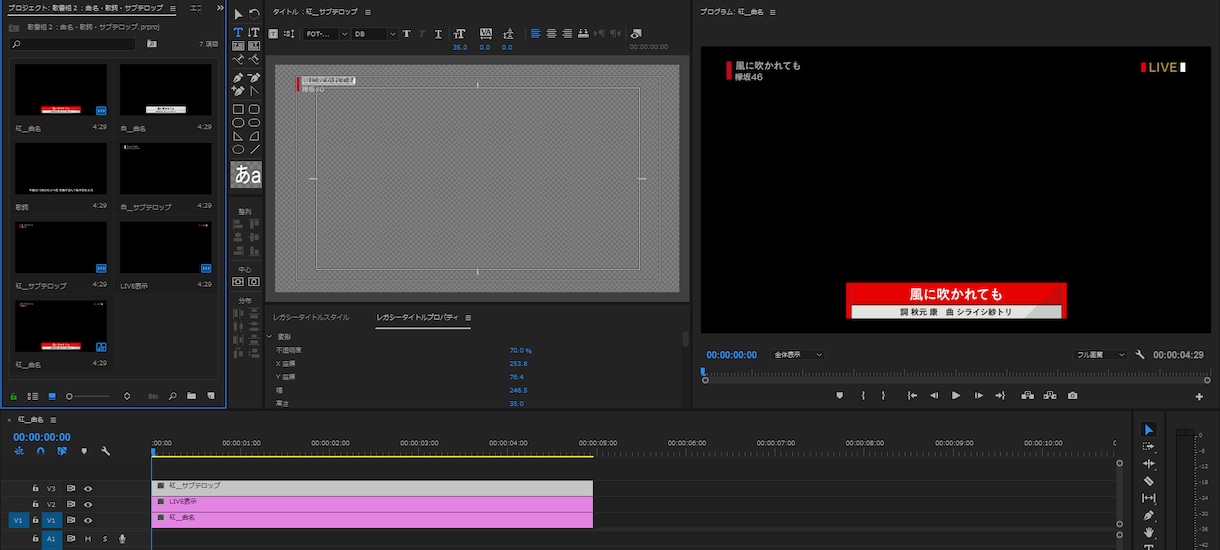Select the 紅_曲名 thumbnail at top of the bin
The width and height of the screenshot is (1220, 550).
pyautogui.click(x=61, y=90)
